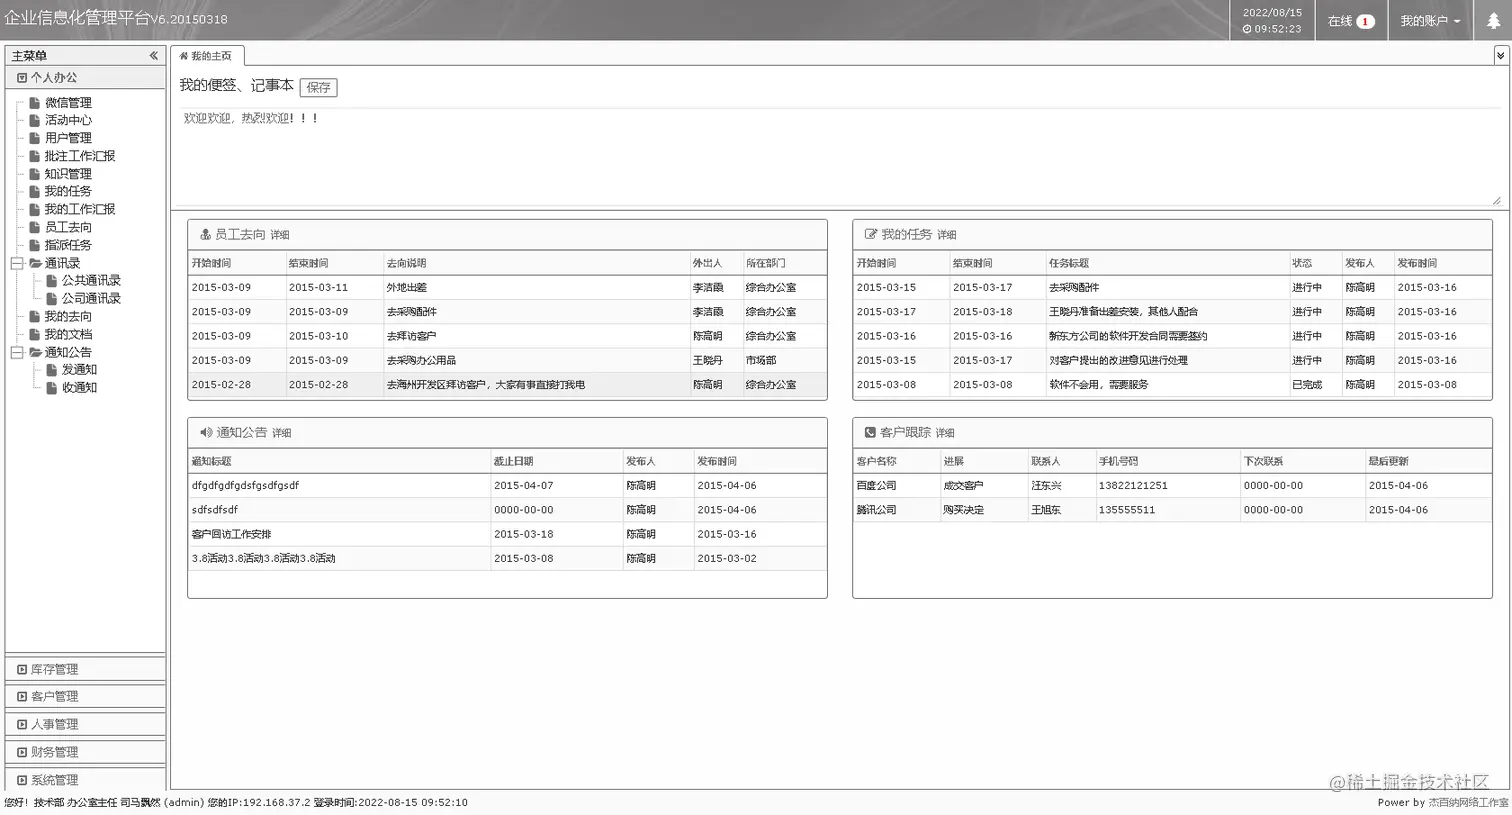Viewport: 1512px width, 815px height.
Task: Open 详细 link in 通知公告 panel
Action: [281, 433]
